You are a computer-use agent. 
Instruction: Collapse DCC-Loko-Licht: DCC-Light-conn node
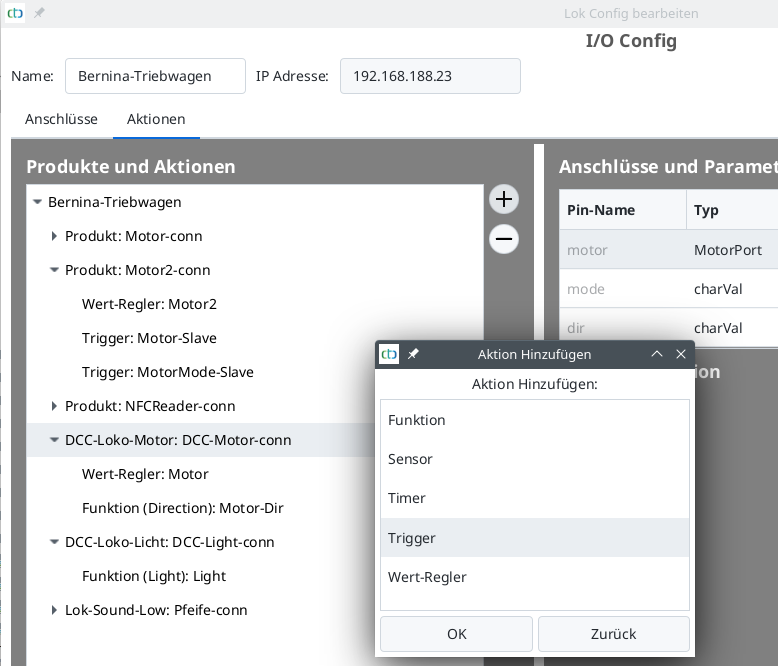point(54,542)
